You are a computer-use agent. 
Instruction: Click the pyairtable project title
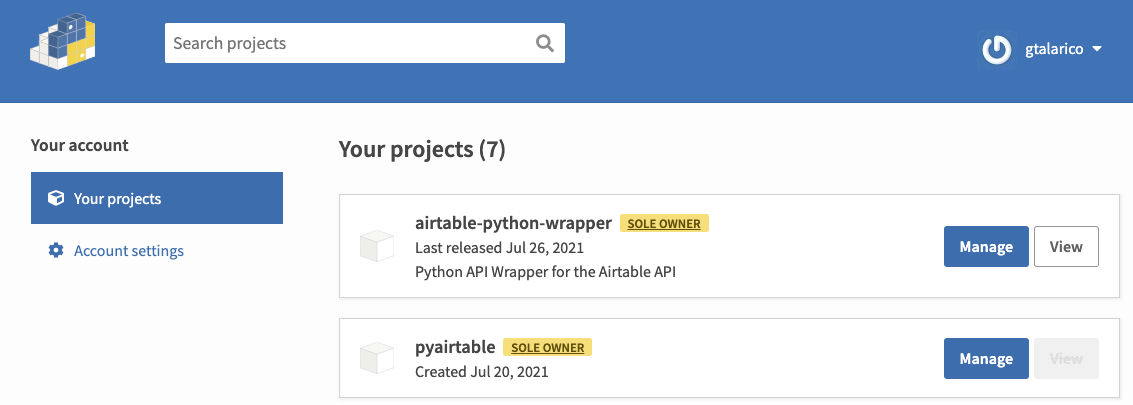tap(455, 348)
